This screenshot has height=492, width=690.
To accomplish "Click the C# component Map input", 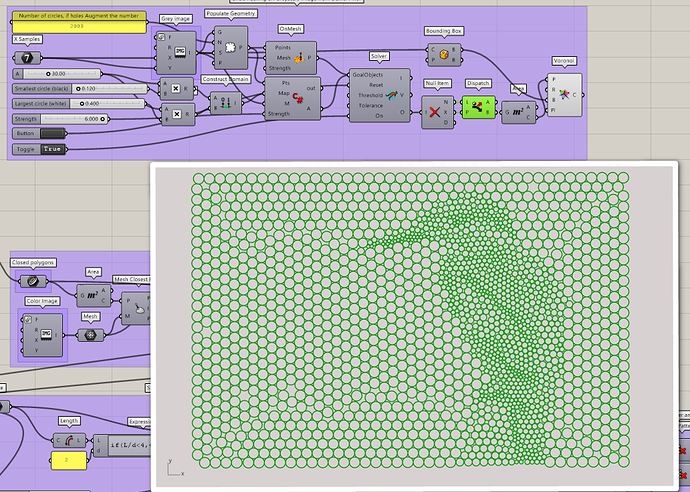I will click(283, 93).
